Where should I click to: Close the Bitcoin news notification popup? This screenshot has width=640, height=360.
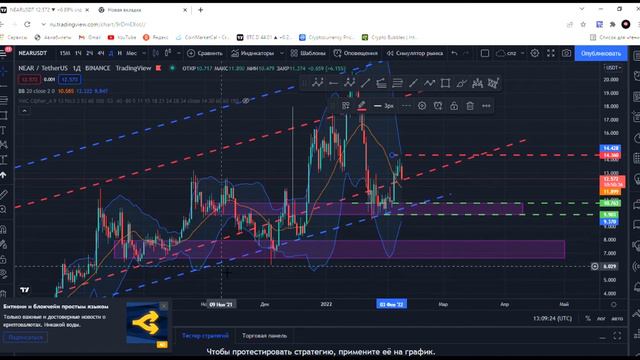(164, 306)
